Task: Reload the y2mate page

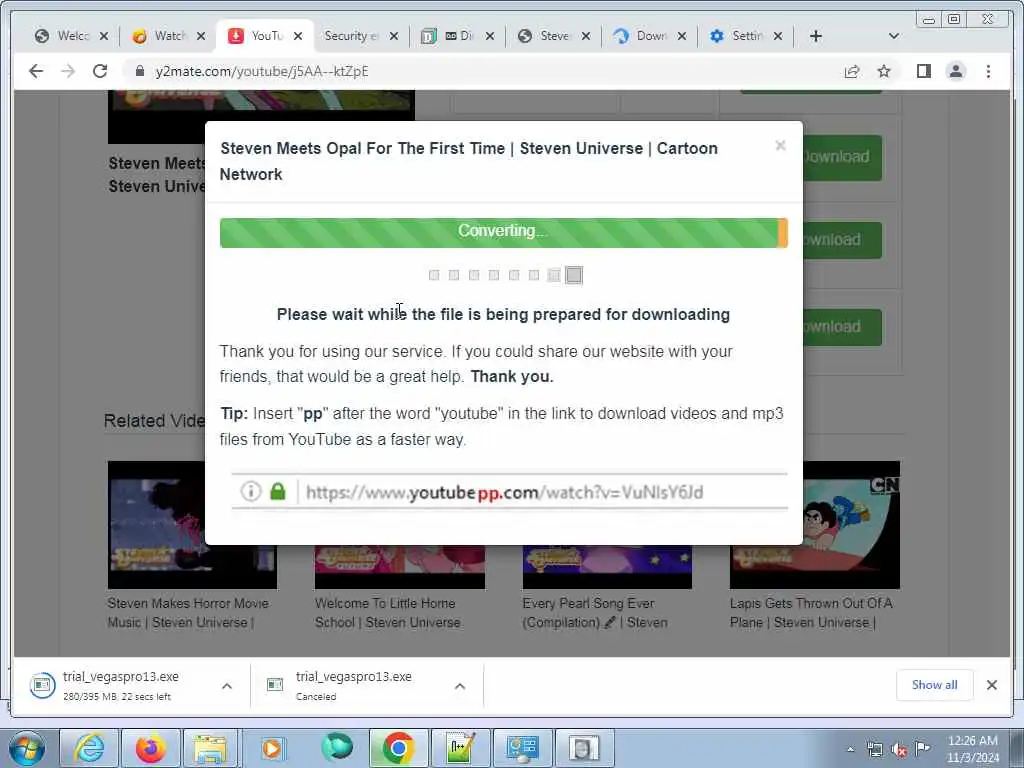Action: coord(100,71)
